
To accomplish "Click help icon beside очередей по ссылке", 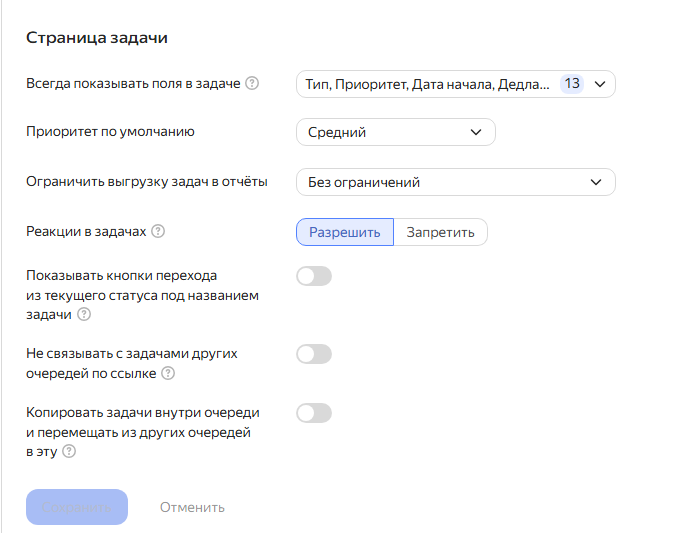I will click(x=168, y=373).
